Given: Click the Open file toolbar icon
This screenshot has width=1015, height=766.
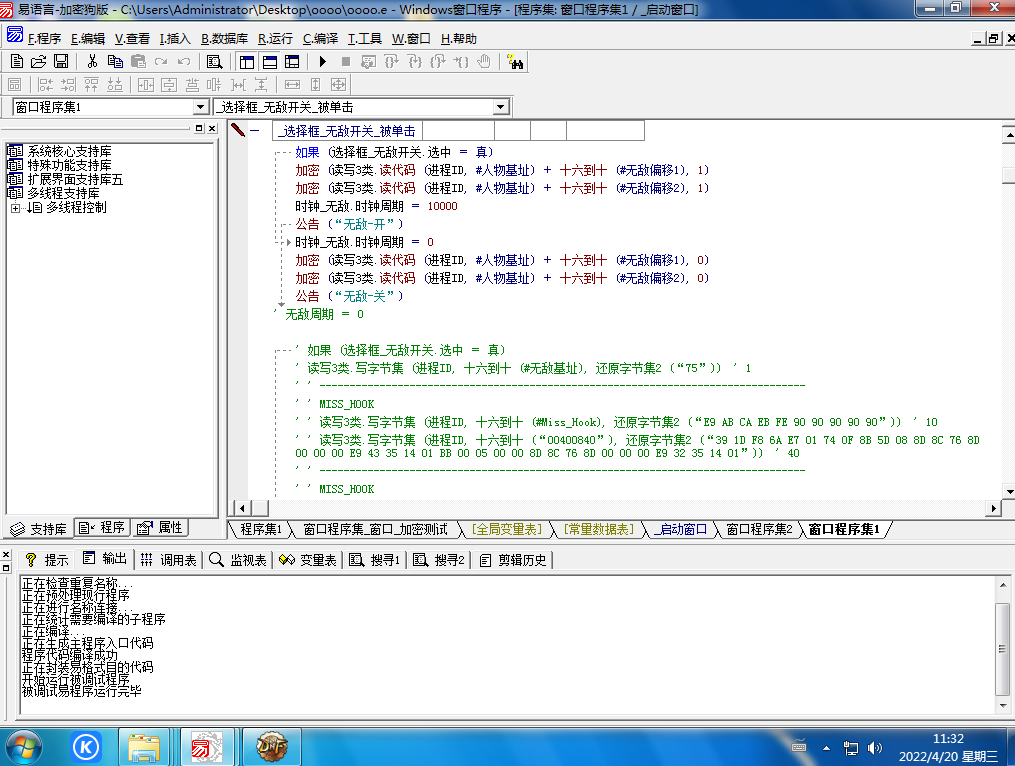Looking at the screenshot, I should tap(38, 62).
